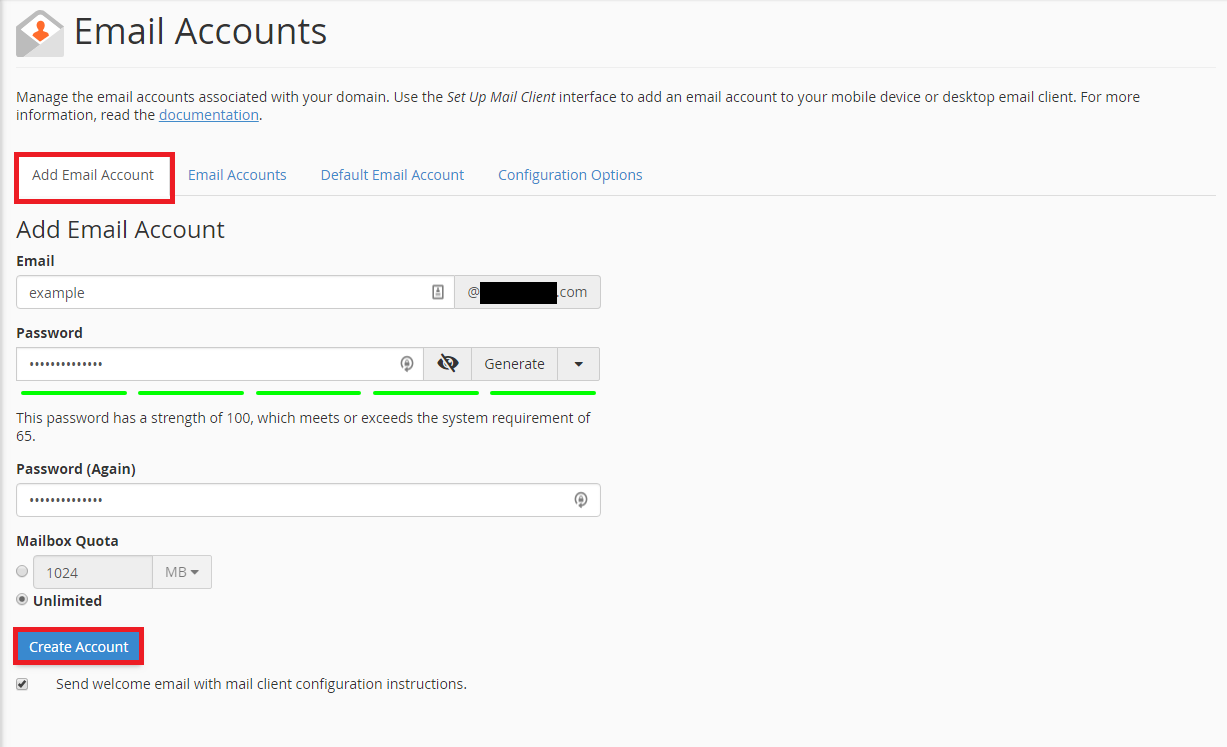Open the documentation link
Image resolution: width=1227 pixels, height=747 pixels.
click(209, 115)
